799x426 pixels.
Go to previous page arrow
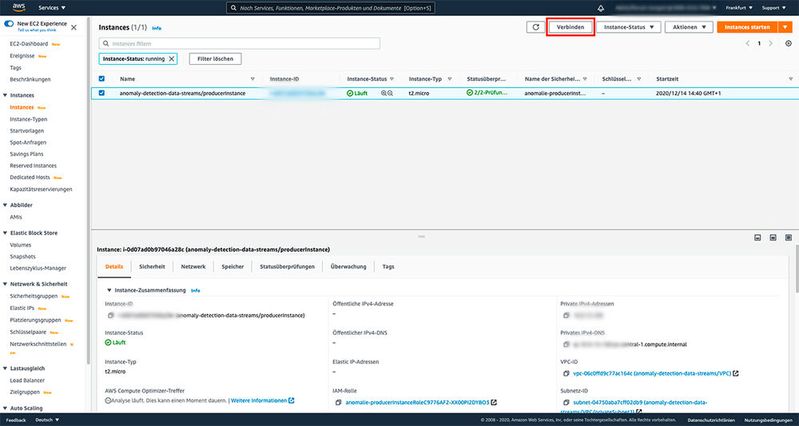(x=748, y=44)
